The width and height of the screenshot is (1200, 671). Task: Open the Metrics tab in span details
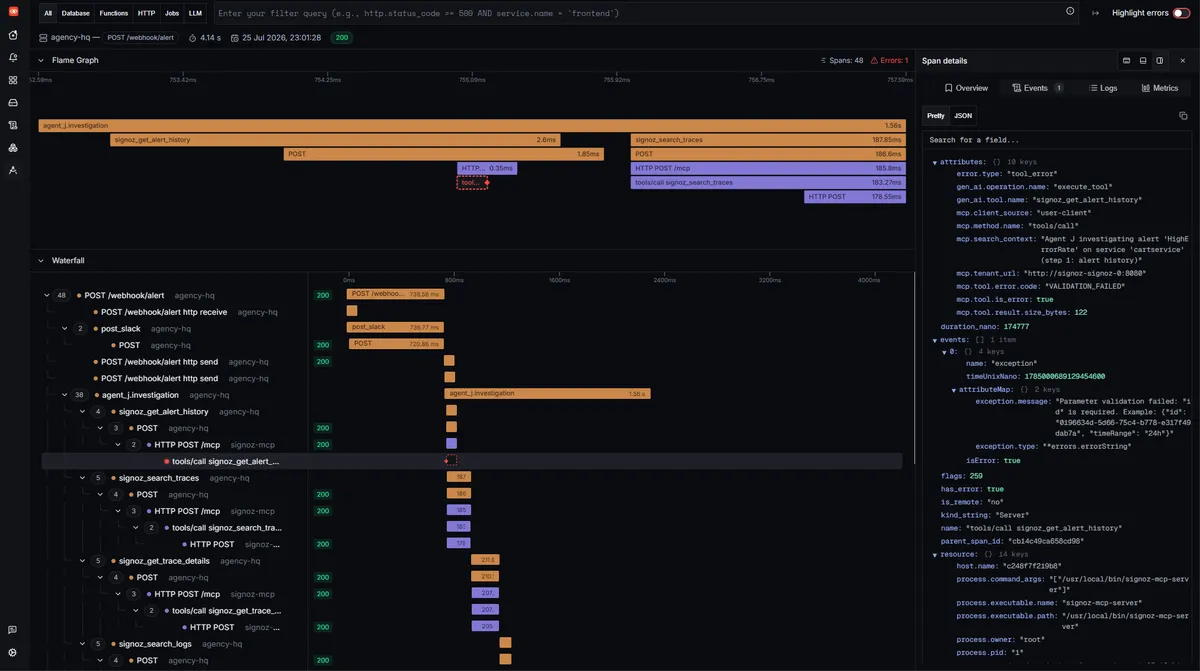[1160, 88]
